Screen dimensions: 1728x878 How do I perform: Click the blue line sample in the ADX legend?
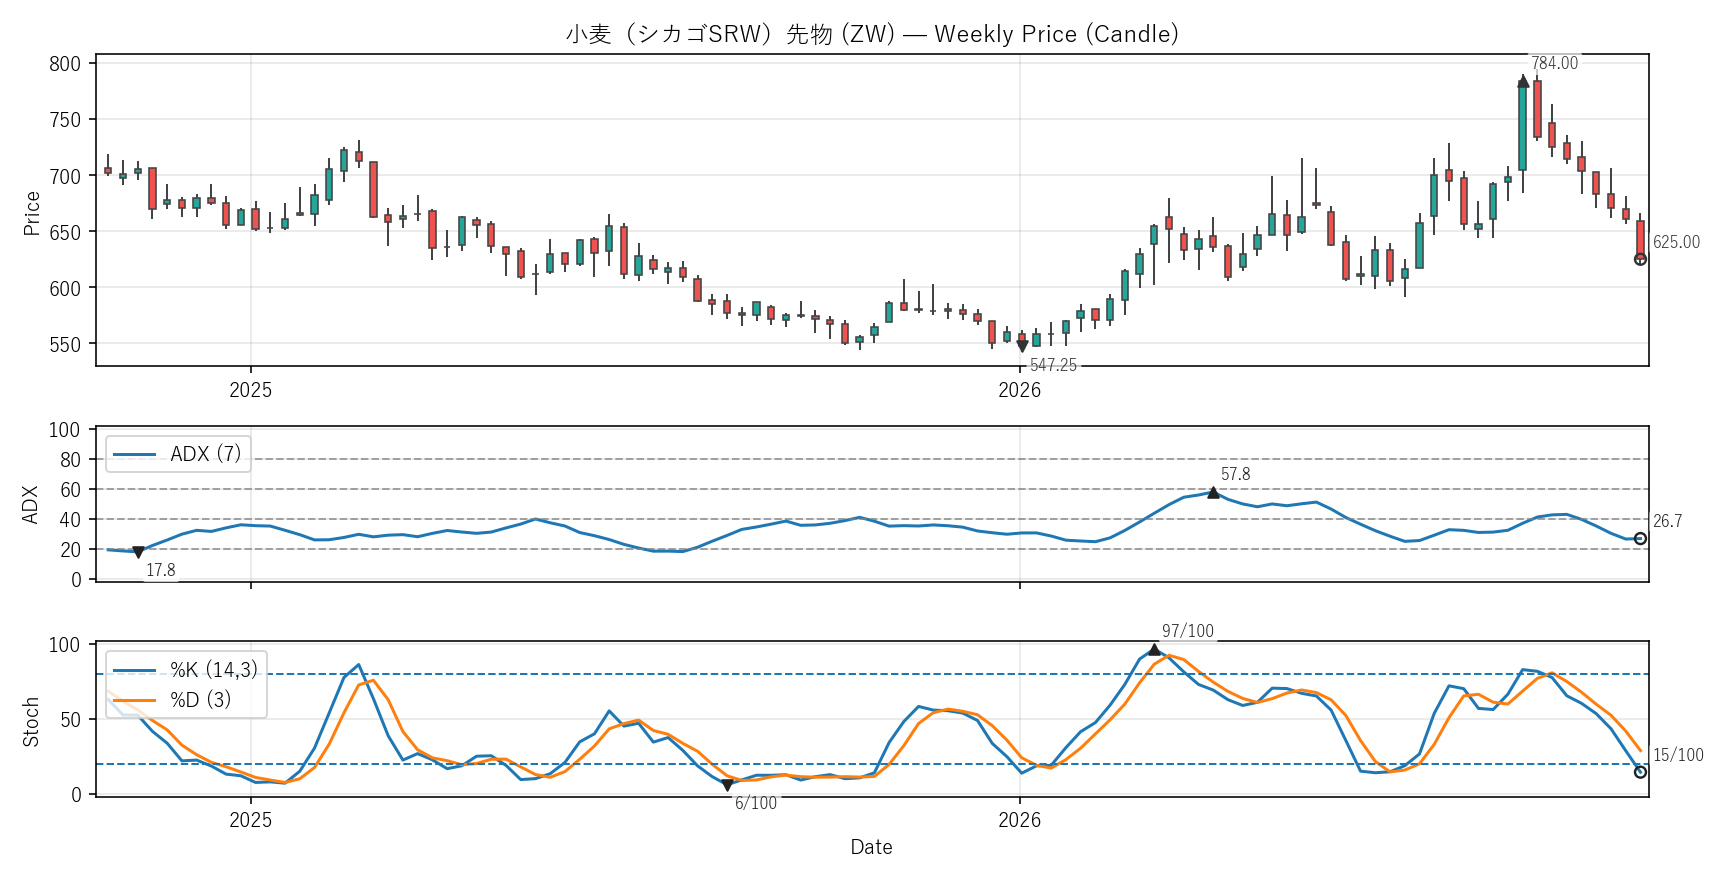coord(135,455)
